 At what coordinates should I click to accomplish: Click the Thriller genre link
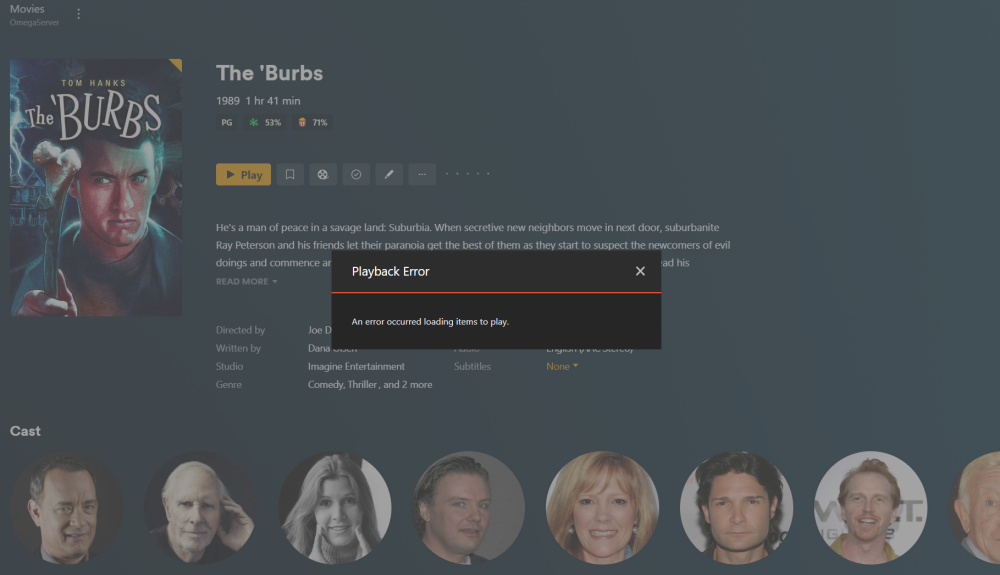point(363,384)
